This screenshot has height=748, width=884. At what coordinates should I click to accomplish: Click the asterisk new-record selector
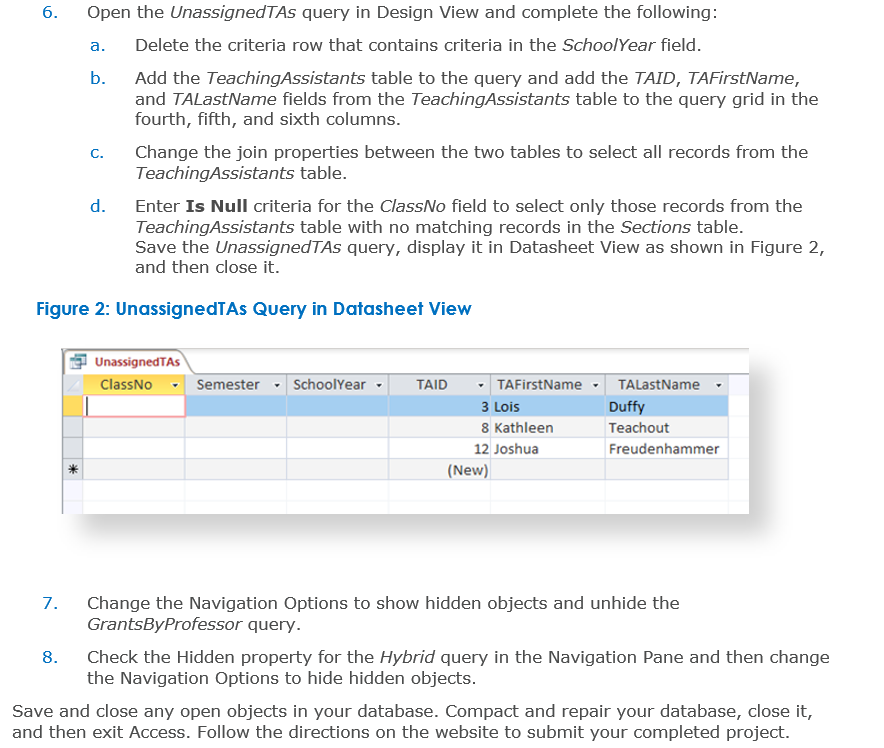click(x=74, y=467)
